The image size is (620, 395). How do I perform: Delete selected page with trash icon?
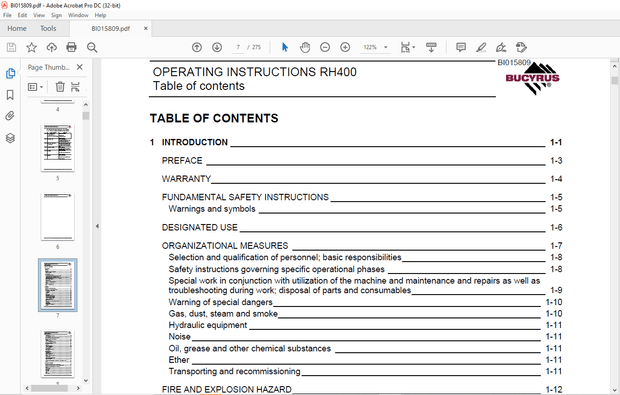click(60, 87)
